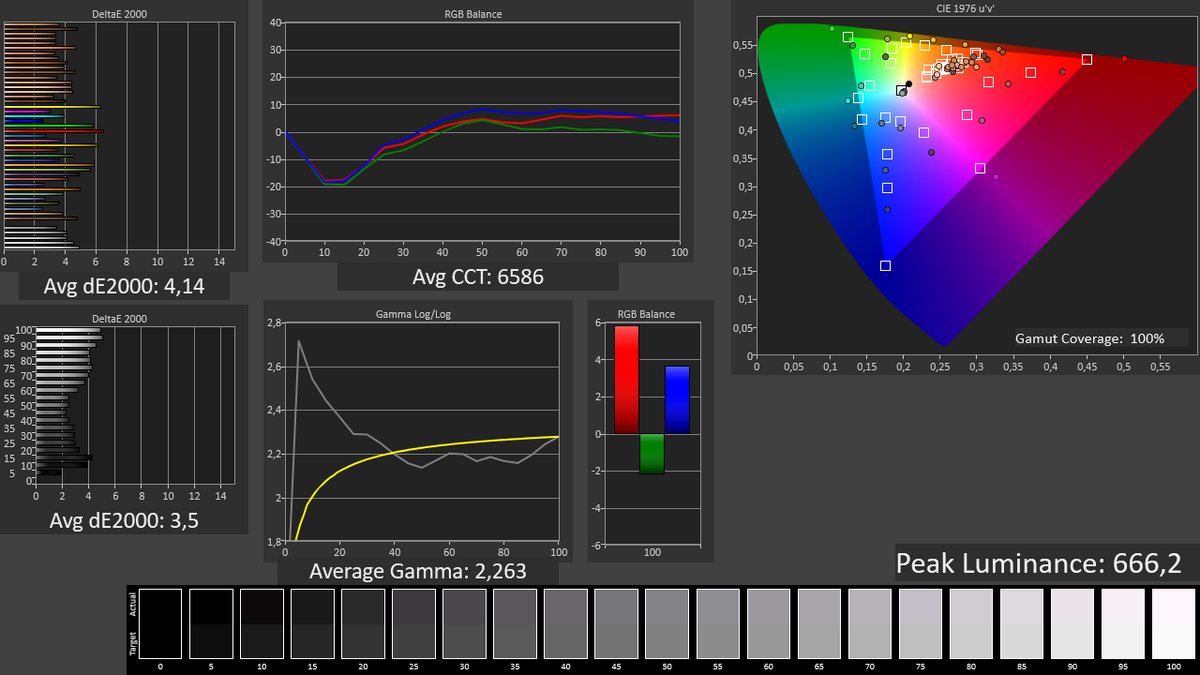The height and width of the screenshot is (675, 1200).
Task: Select the grayscale swatch labeled 30
Action: coord(464,623)
